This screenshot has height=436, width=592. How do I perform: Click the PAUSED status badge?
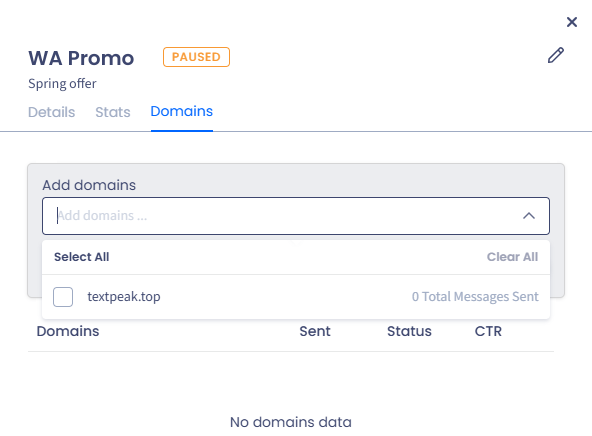[196, 57]
